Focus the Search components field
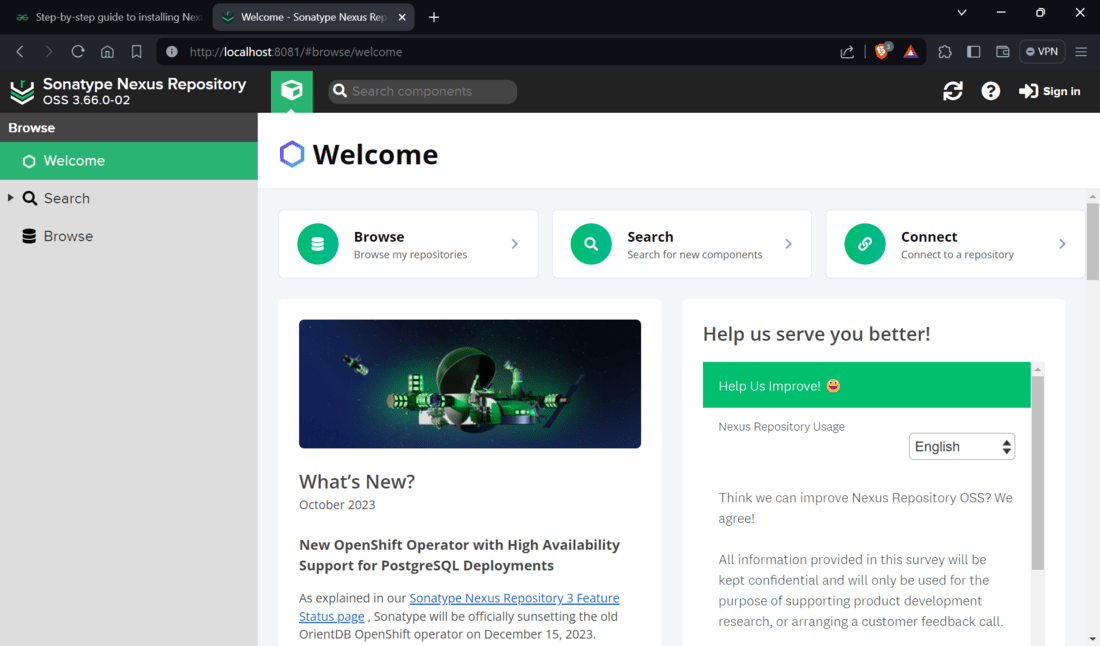Viewport: 1100px width, 646px height. [423, 91]
